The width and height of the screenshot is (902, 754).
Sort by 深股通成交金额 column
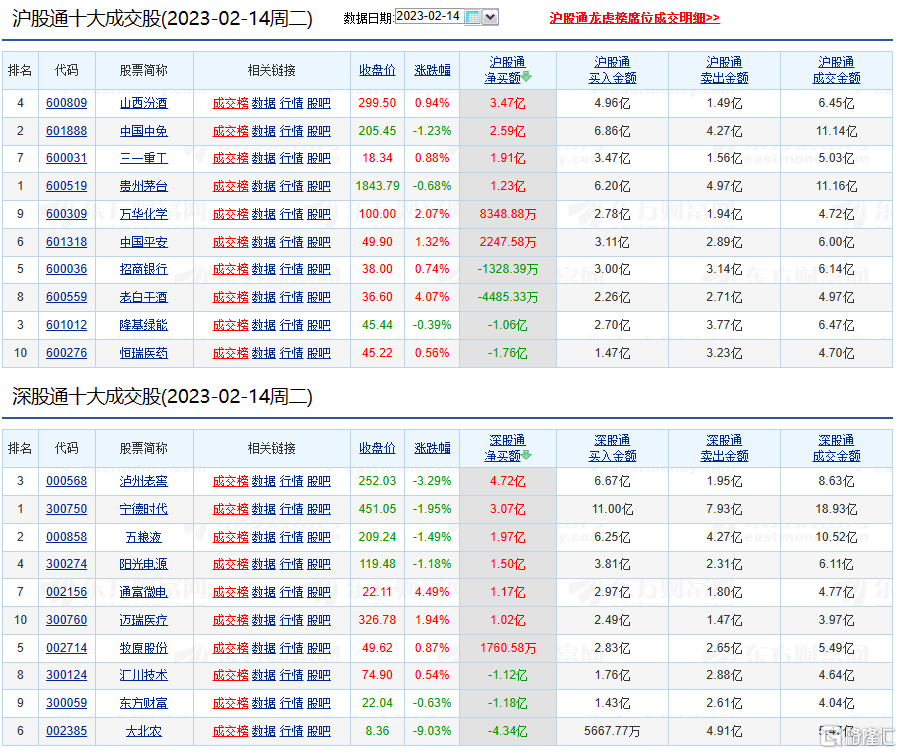pos(836,448)
